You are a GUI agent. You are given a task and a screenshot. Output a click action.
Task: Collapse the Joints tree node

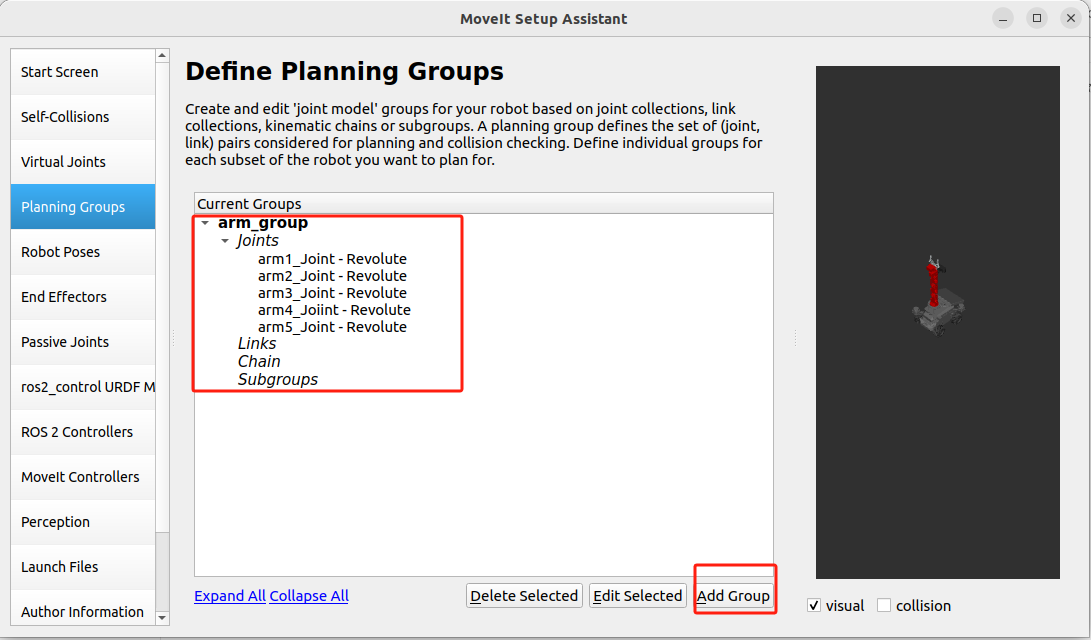[225, 241]
